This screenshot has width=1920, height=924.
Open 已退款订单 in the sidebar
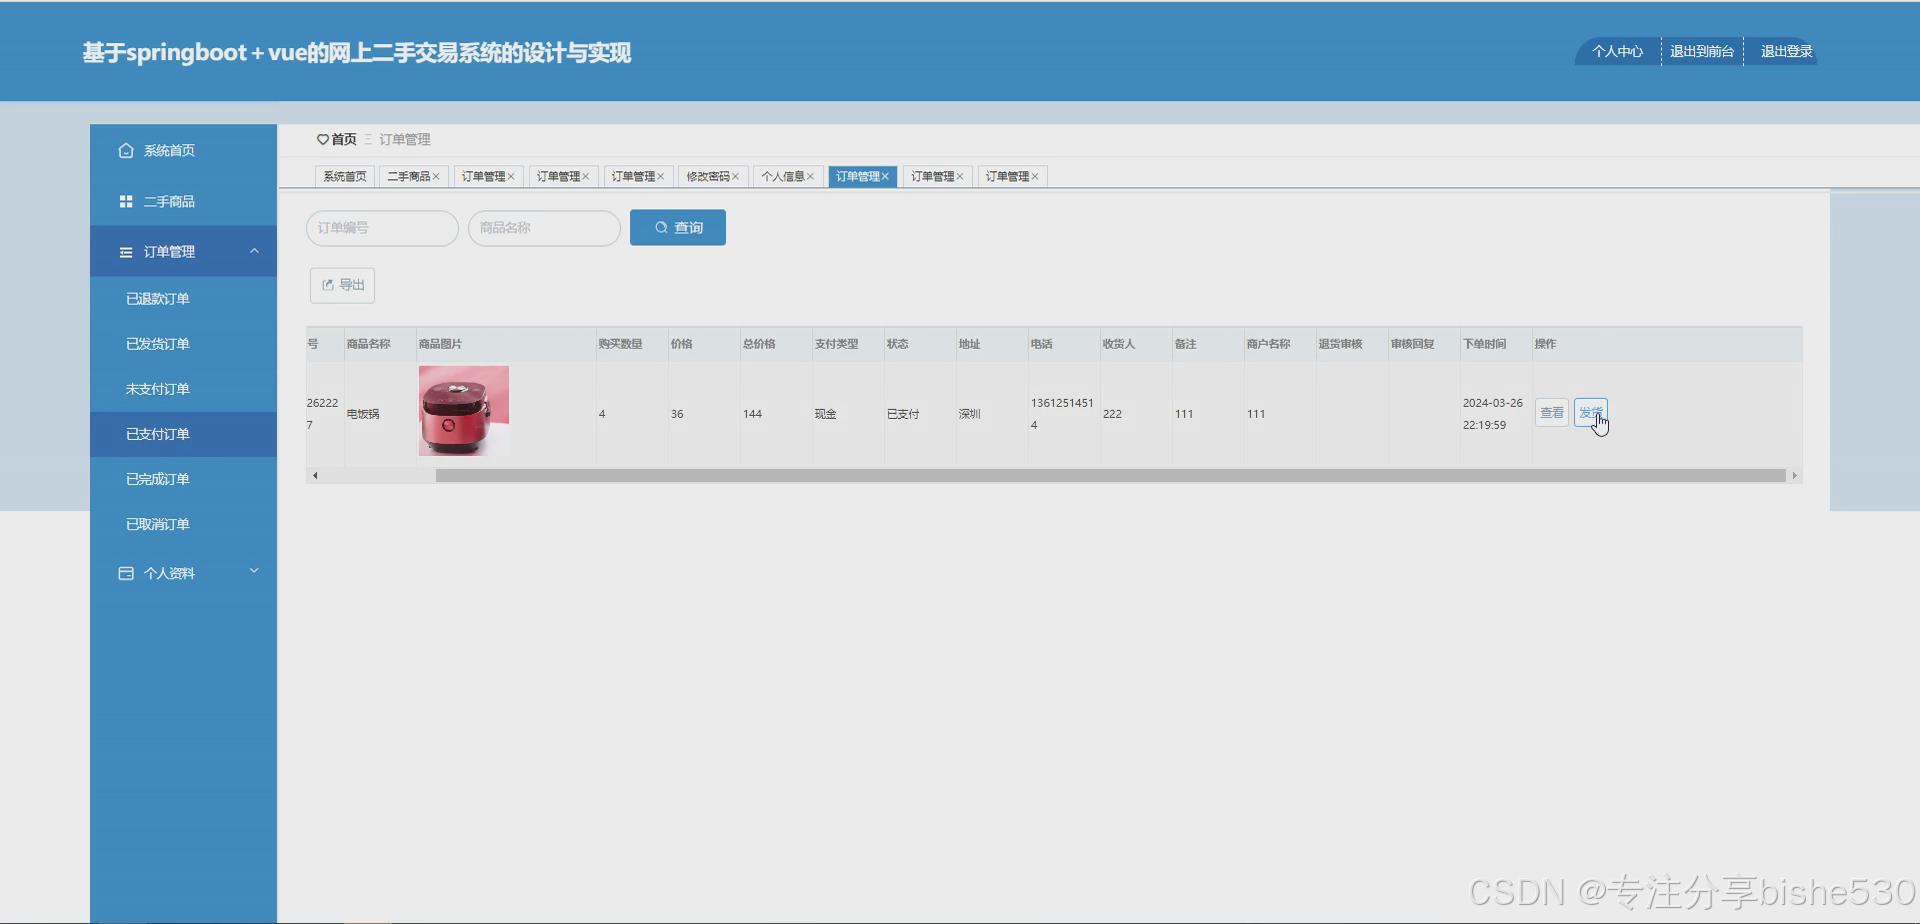183,299
